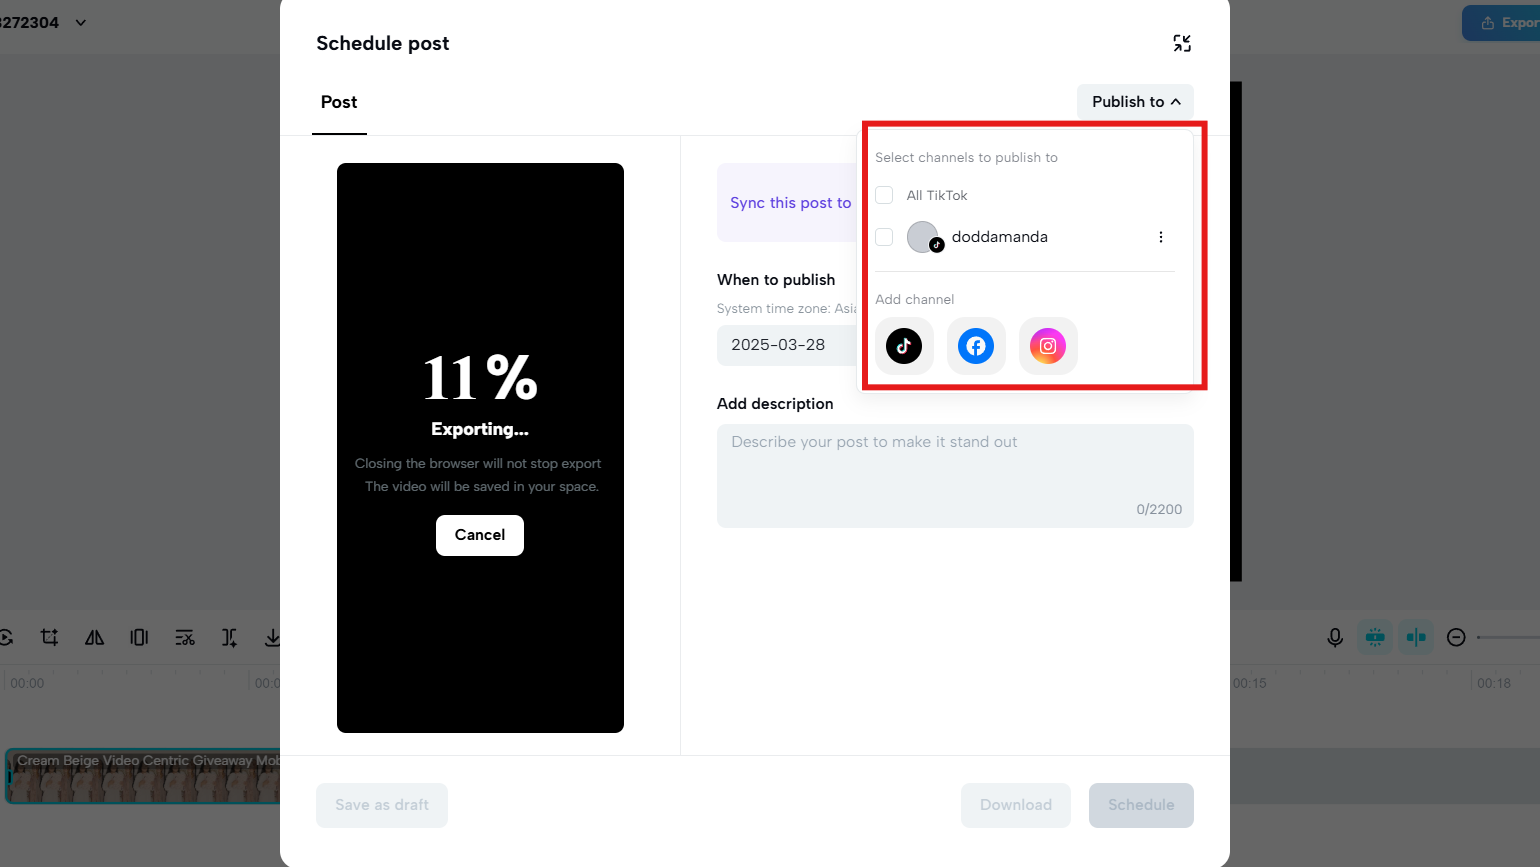Toggle the timeline snapping magnet icon
This screenshot has width=1540, height=867.
click(1375, 637)
